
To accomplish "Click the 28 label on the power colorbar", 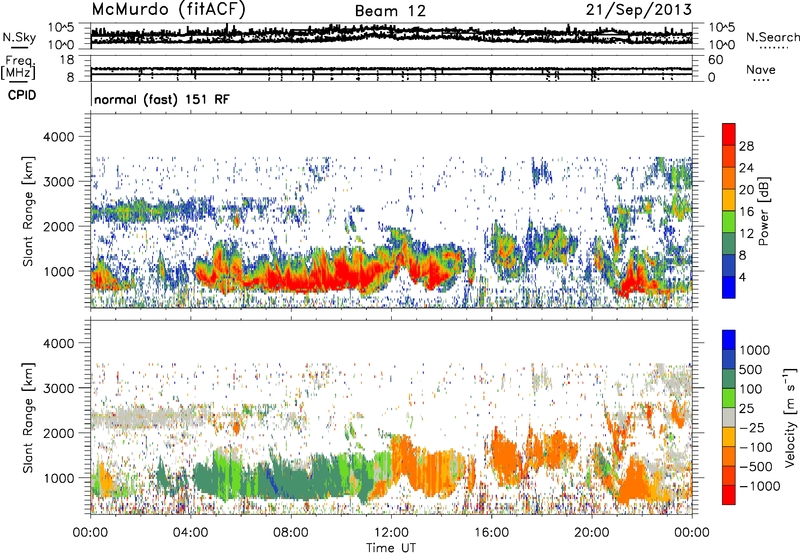I will [x=746, y=146].
